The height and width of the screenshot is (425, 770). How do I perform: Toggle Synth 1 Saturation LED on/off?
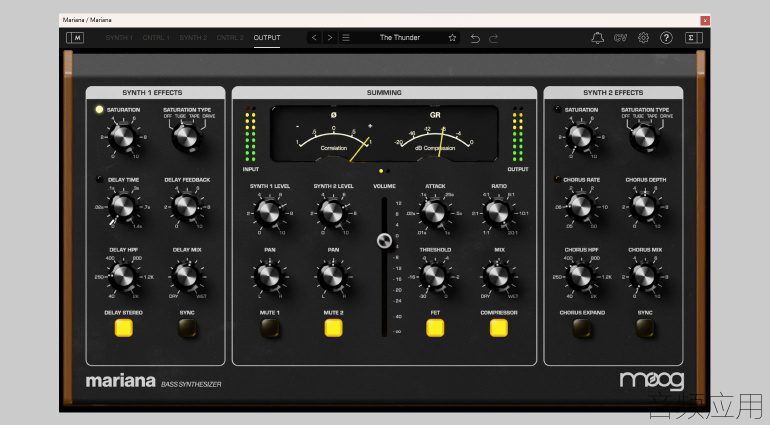pos(99,110)
